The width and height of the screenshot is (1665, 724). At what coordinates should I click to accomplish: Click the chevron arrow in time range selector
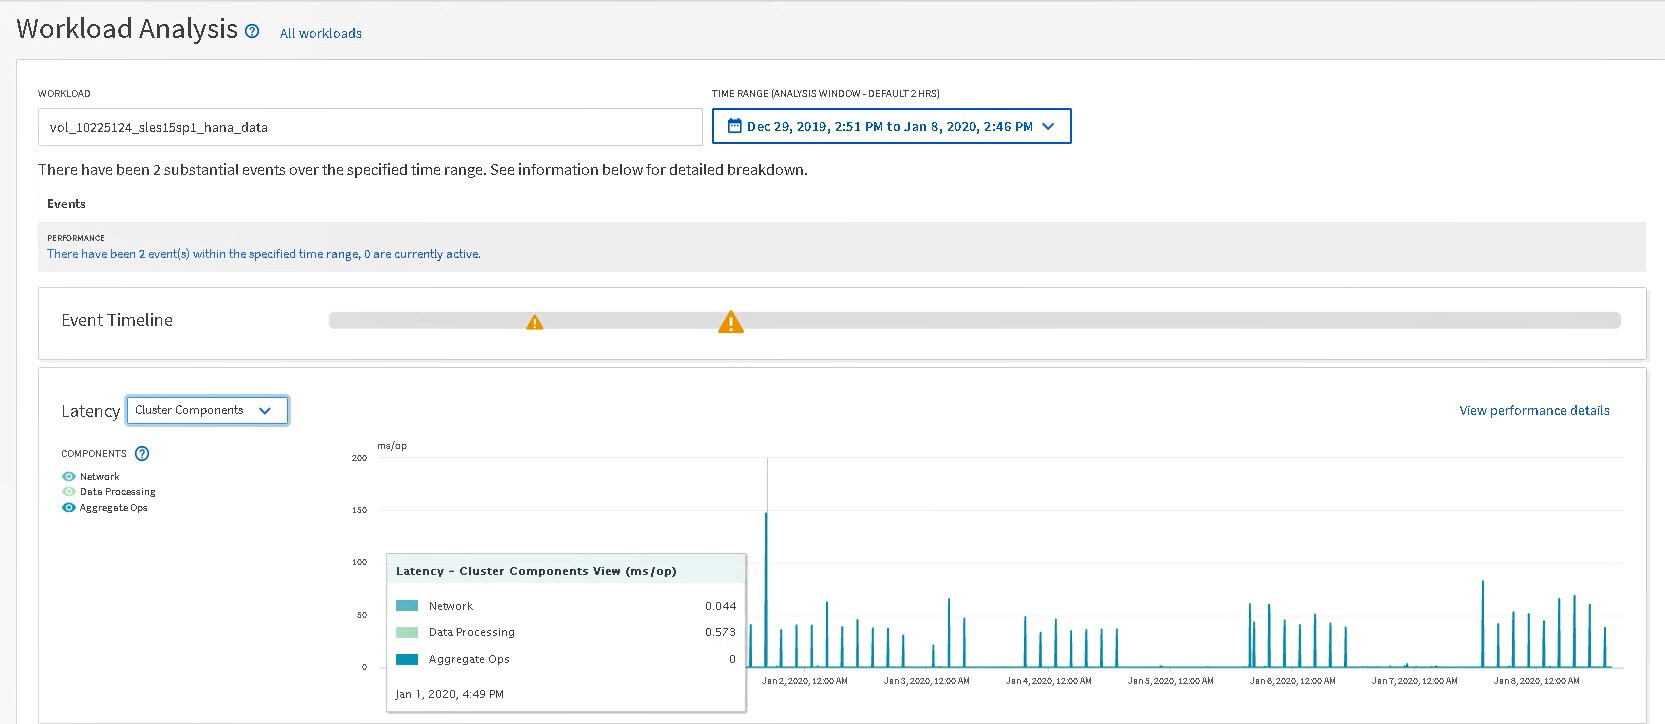point(1048,126)
